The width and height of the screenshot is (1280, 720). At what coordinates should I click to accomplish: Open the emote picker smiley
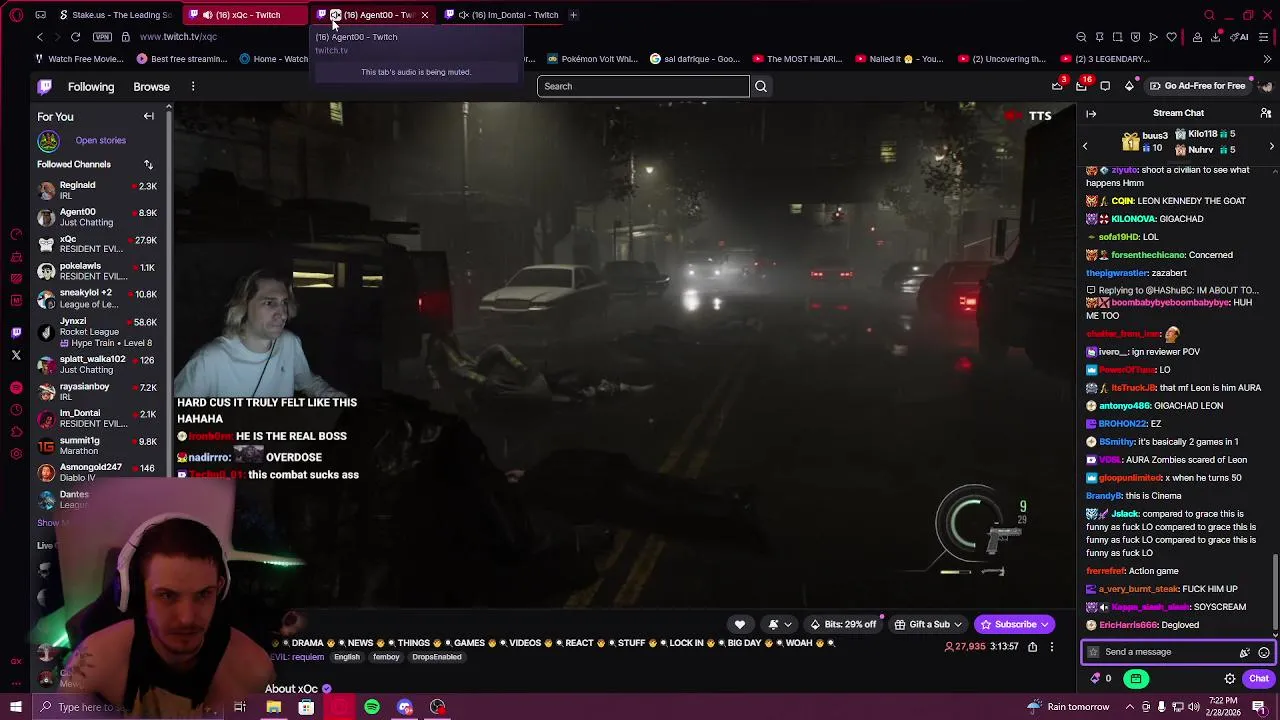1264,652
